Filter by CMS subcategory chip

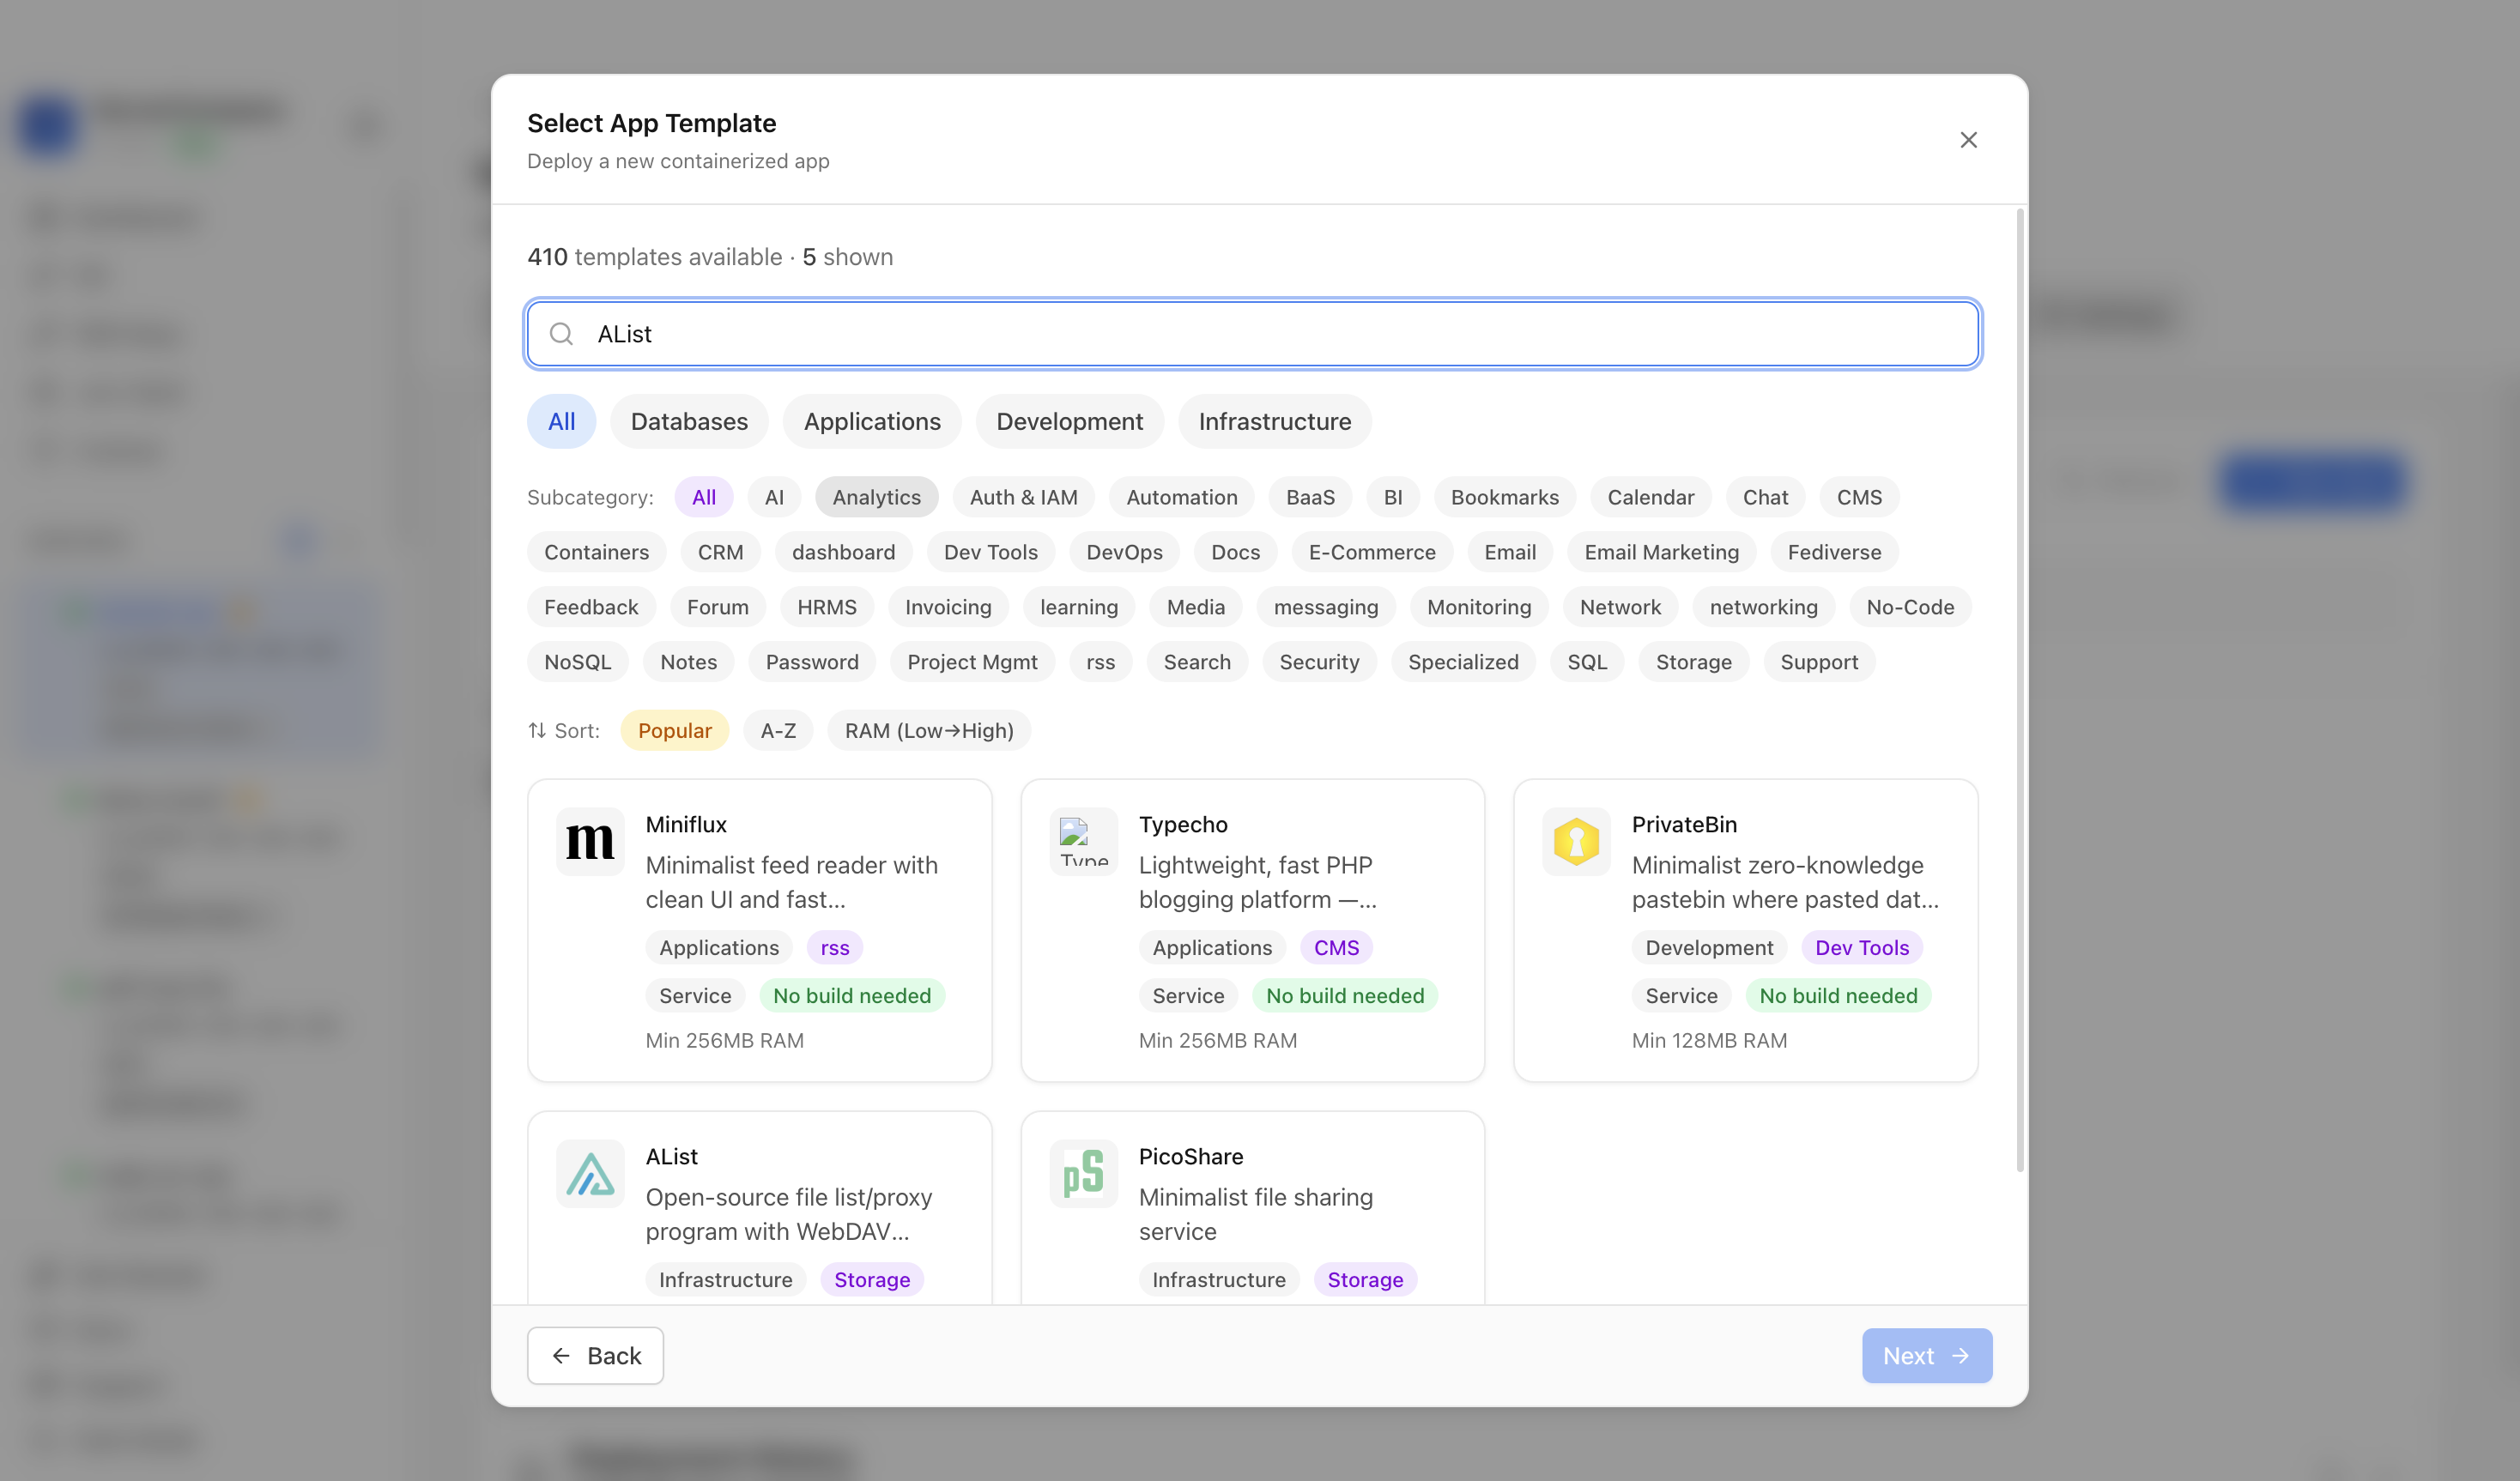[x=1859, y=497]
